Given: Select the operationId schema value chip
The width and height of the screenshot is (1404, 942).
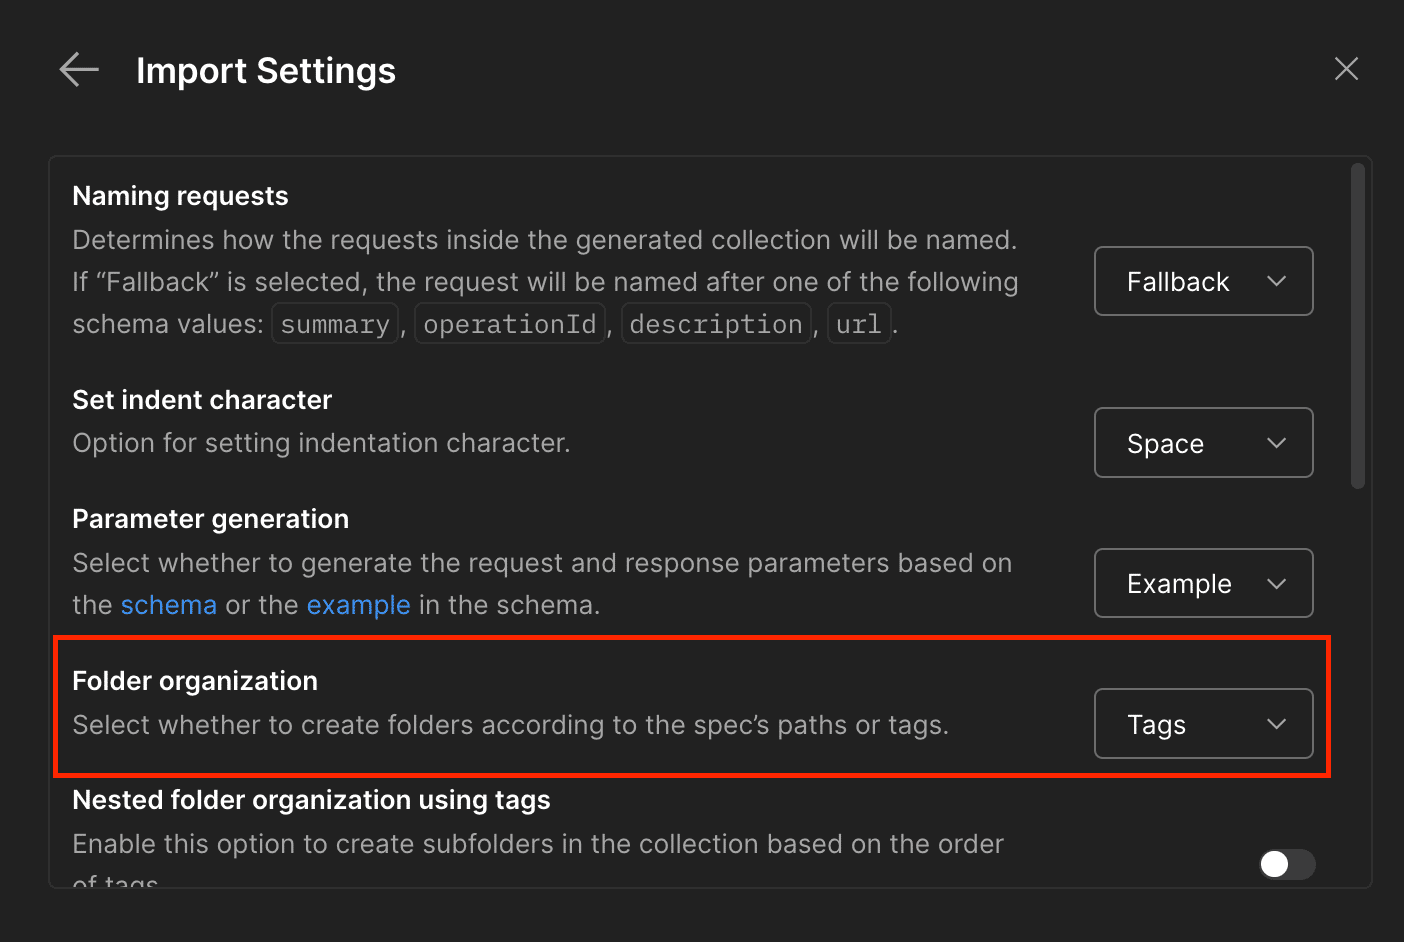Looking at the screenshot, I should [x=510, y=323].
